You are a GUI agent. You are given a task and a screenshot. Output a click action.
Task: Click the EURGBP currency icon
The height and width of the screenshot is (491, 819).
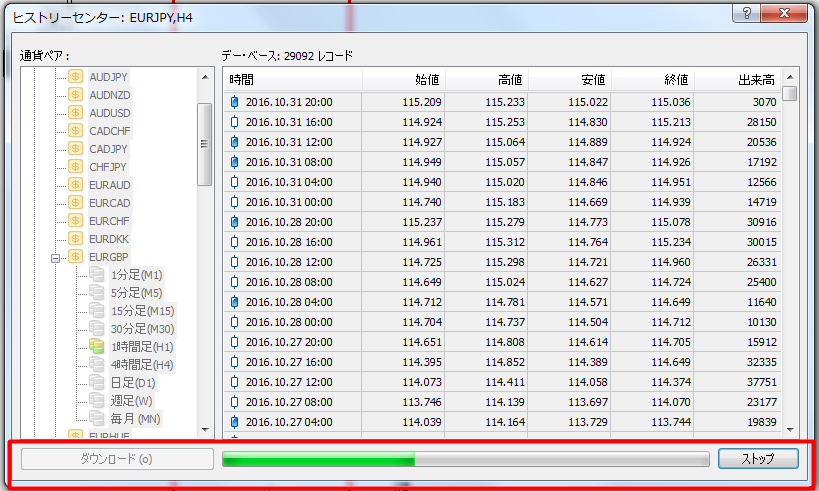(76, 257)
